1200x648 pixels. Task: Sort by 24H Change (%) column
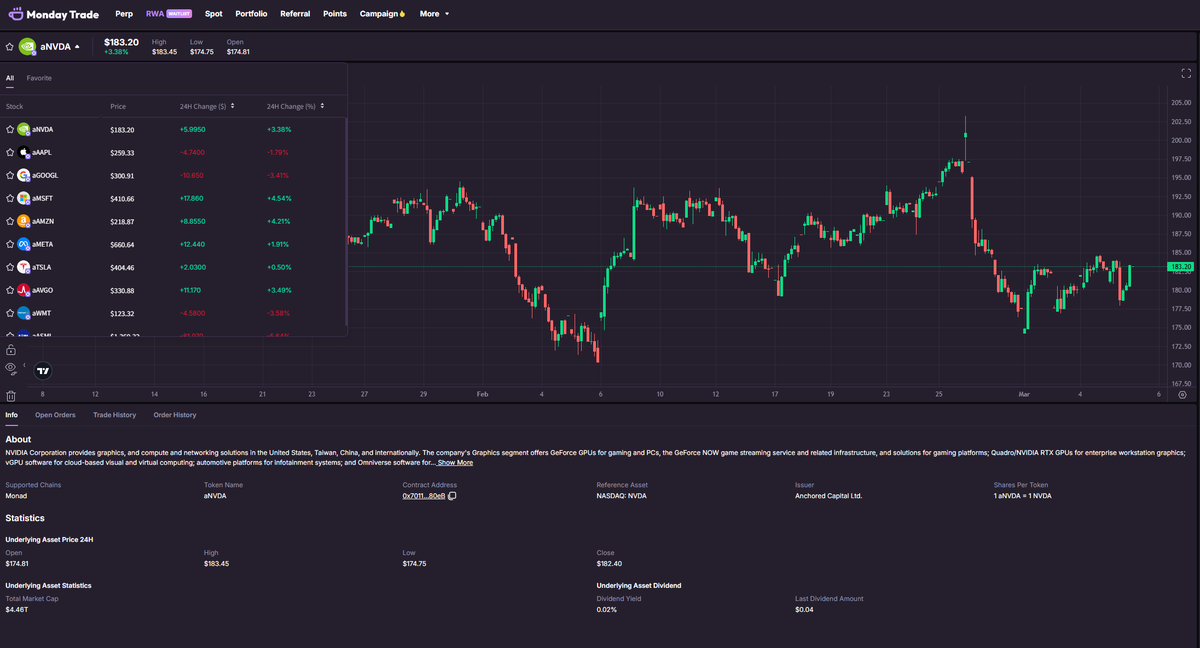pyautogui.click(x=295, y=106)
